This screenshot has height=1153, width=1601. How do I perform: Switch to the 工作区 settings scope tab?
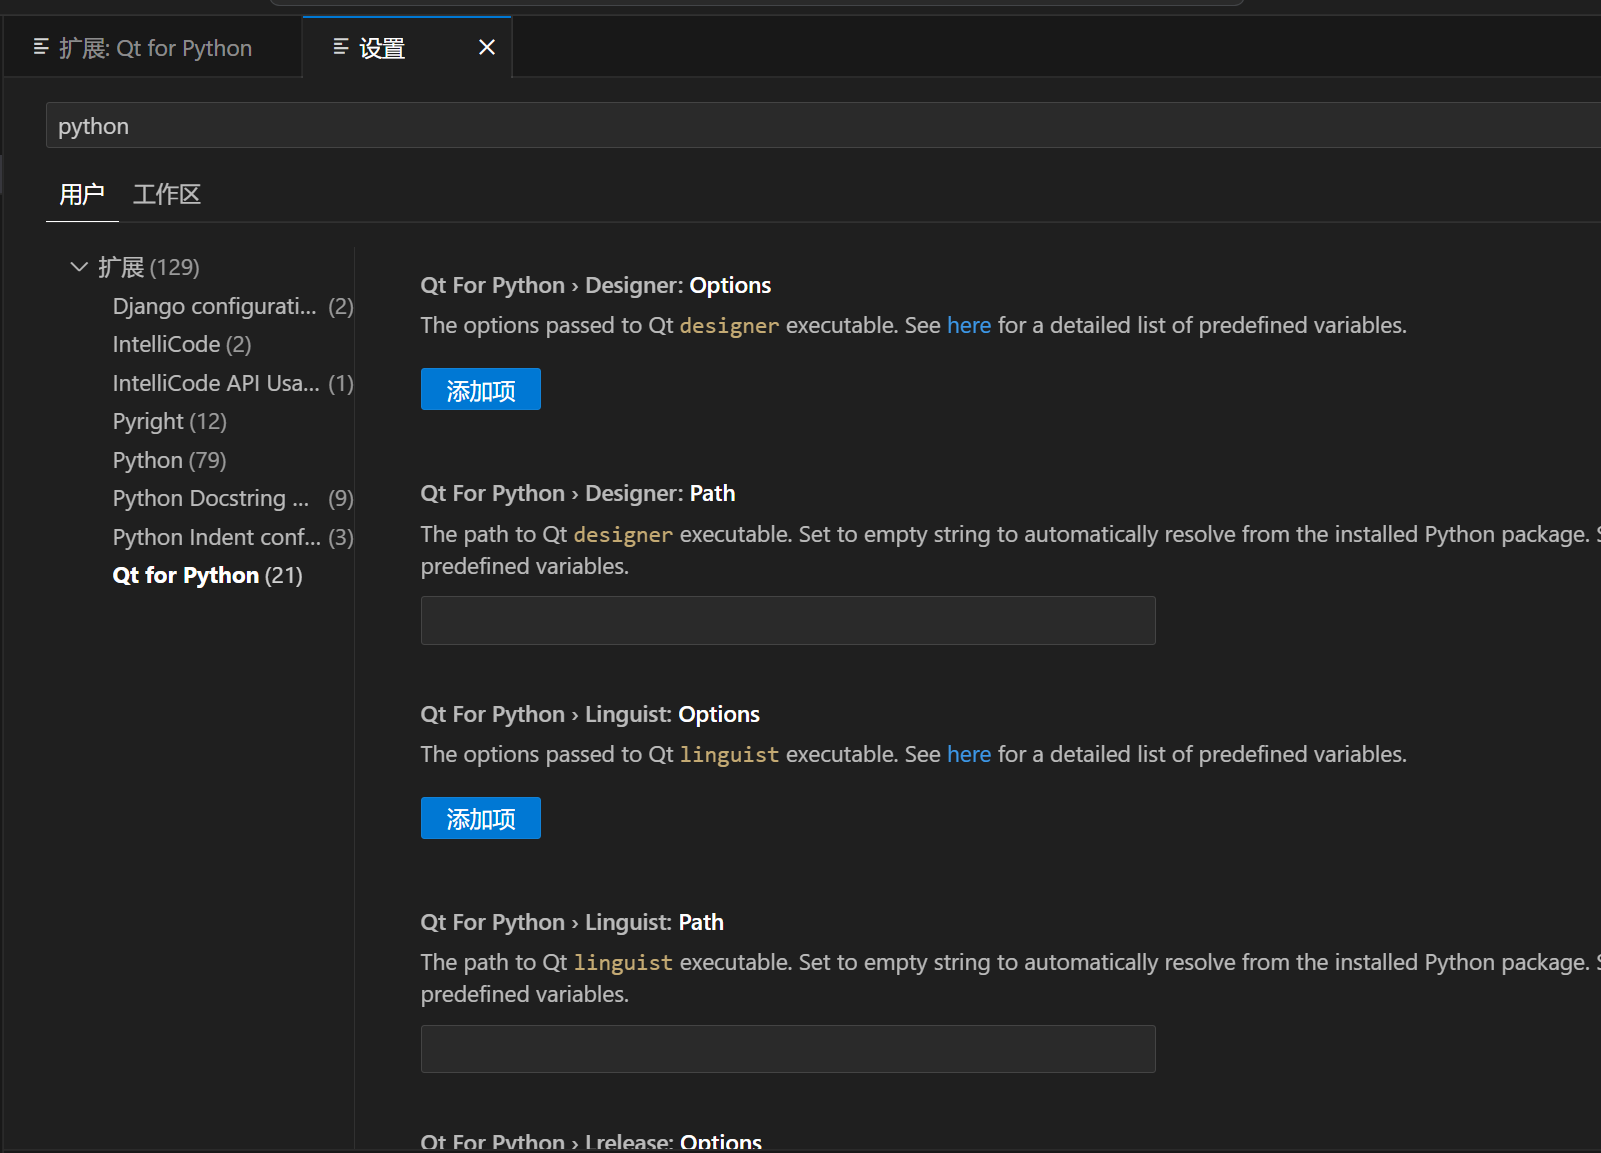click(167, 194)
